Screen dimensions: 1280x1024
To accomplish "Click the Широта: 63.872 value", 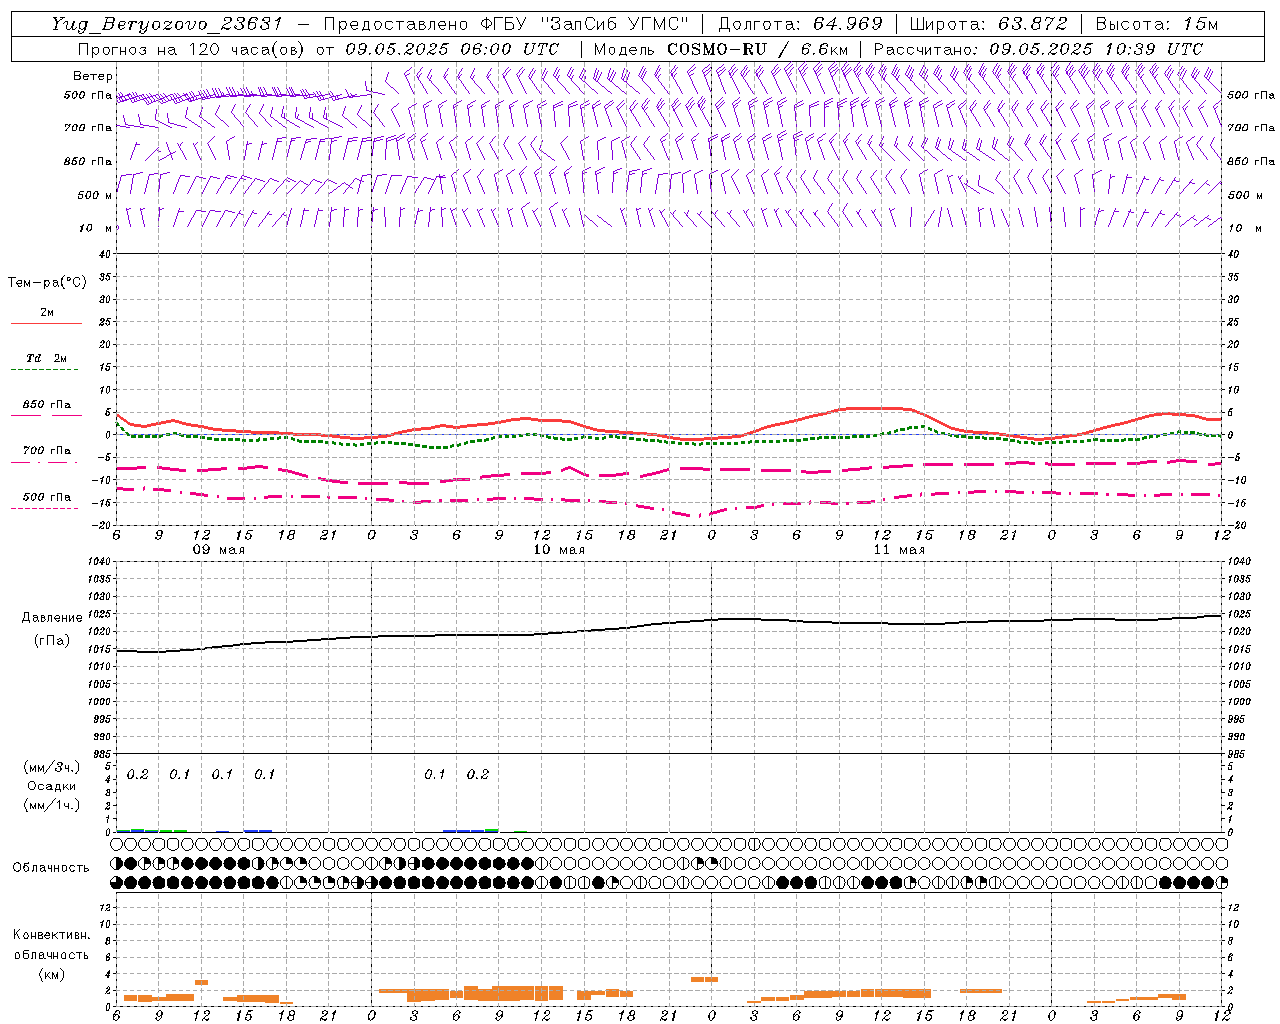I will point(988,24).
